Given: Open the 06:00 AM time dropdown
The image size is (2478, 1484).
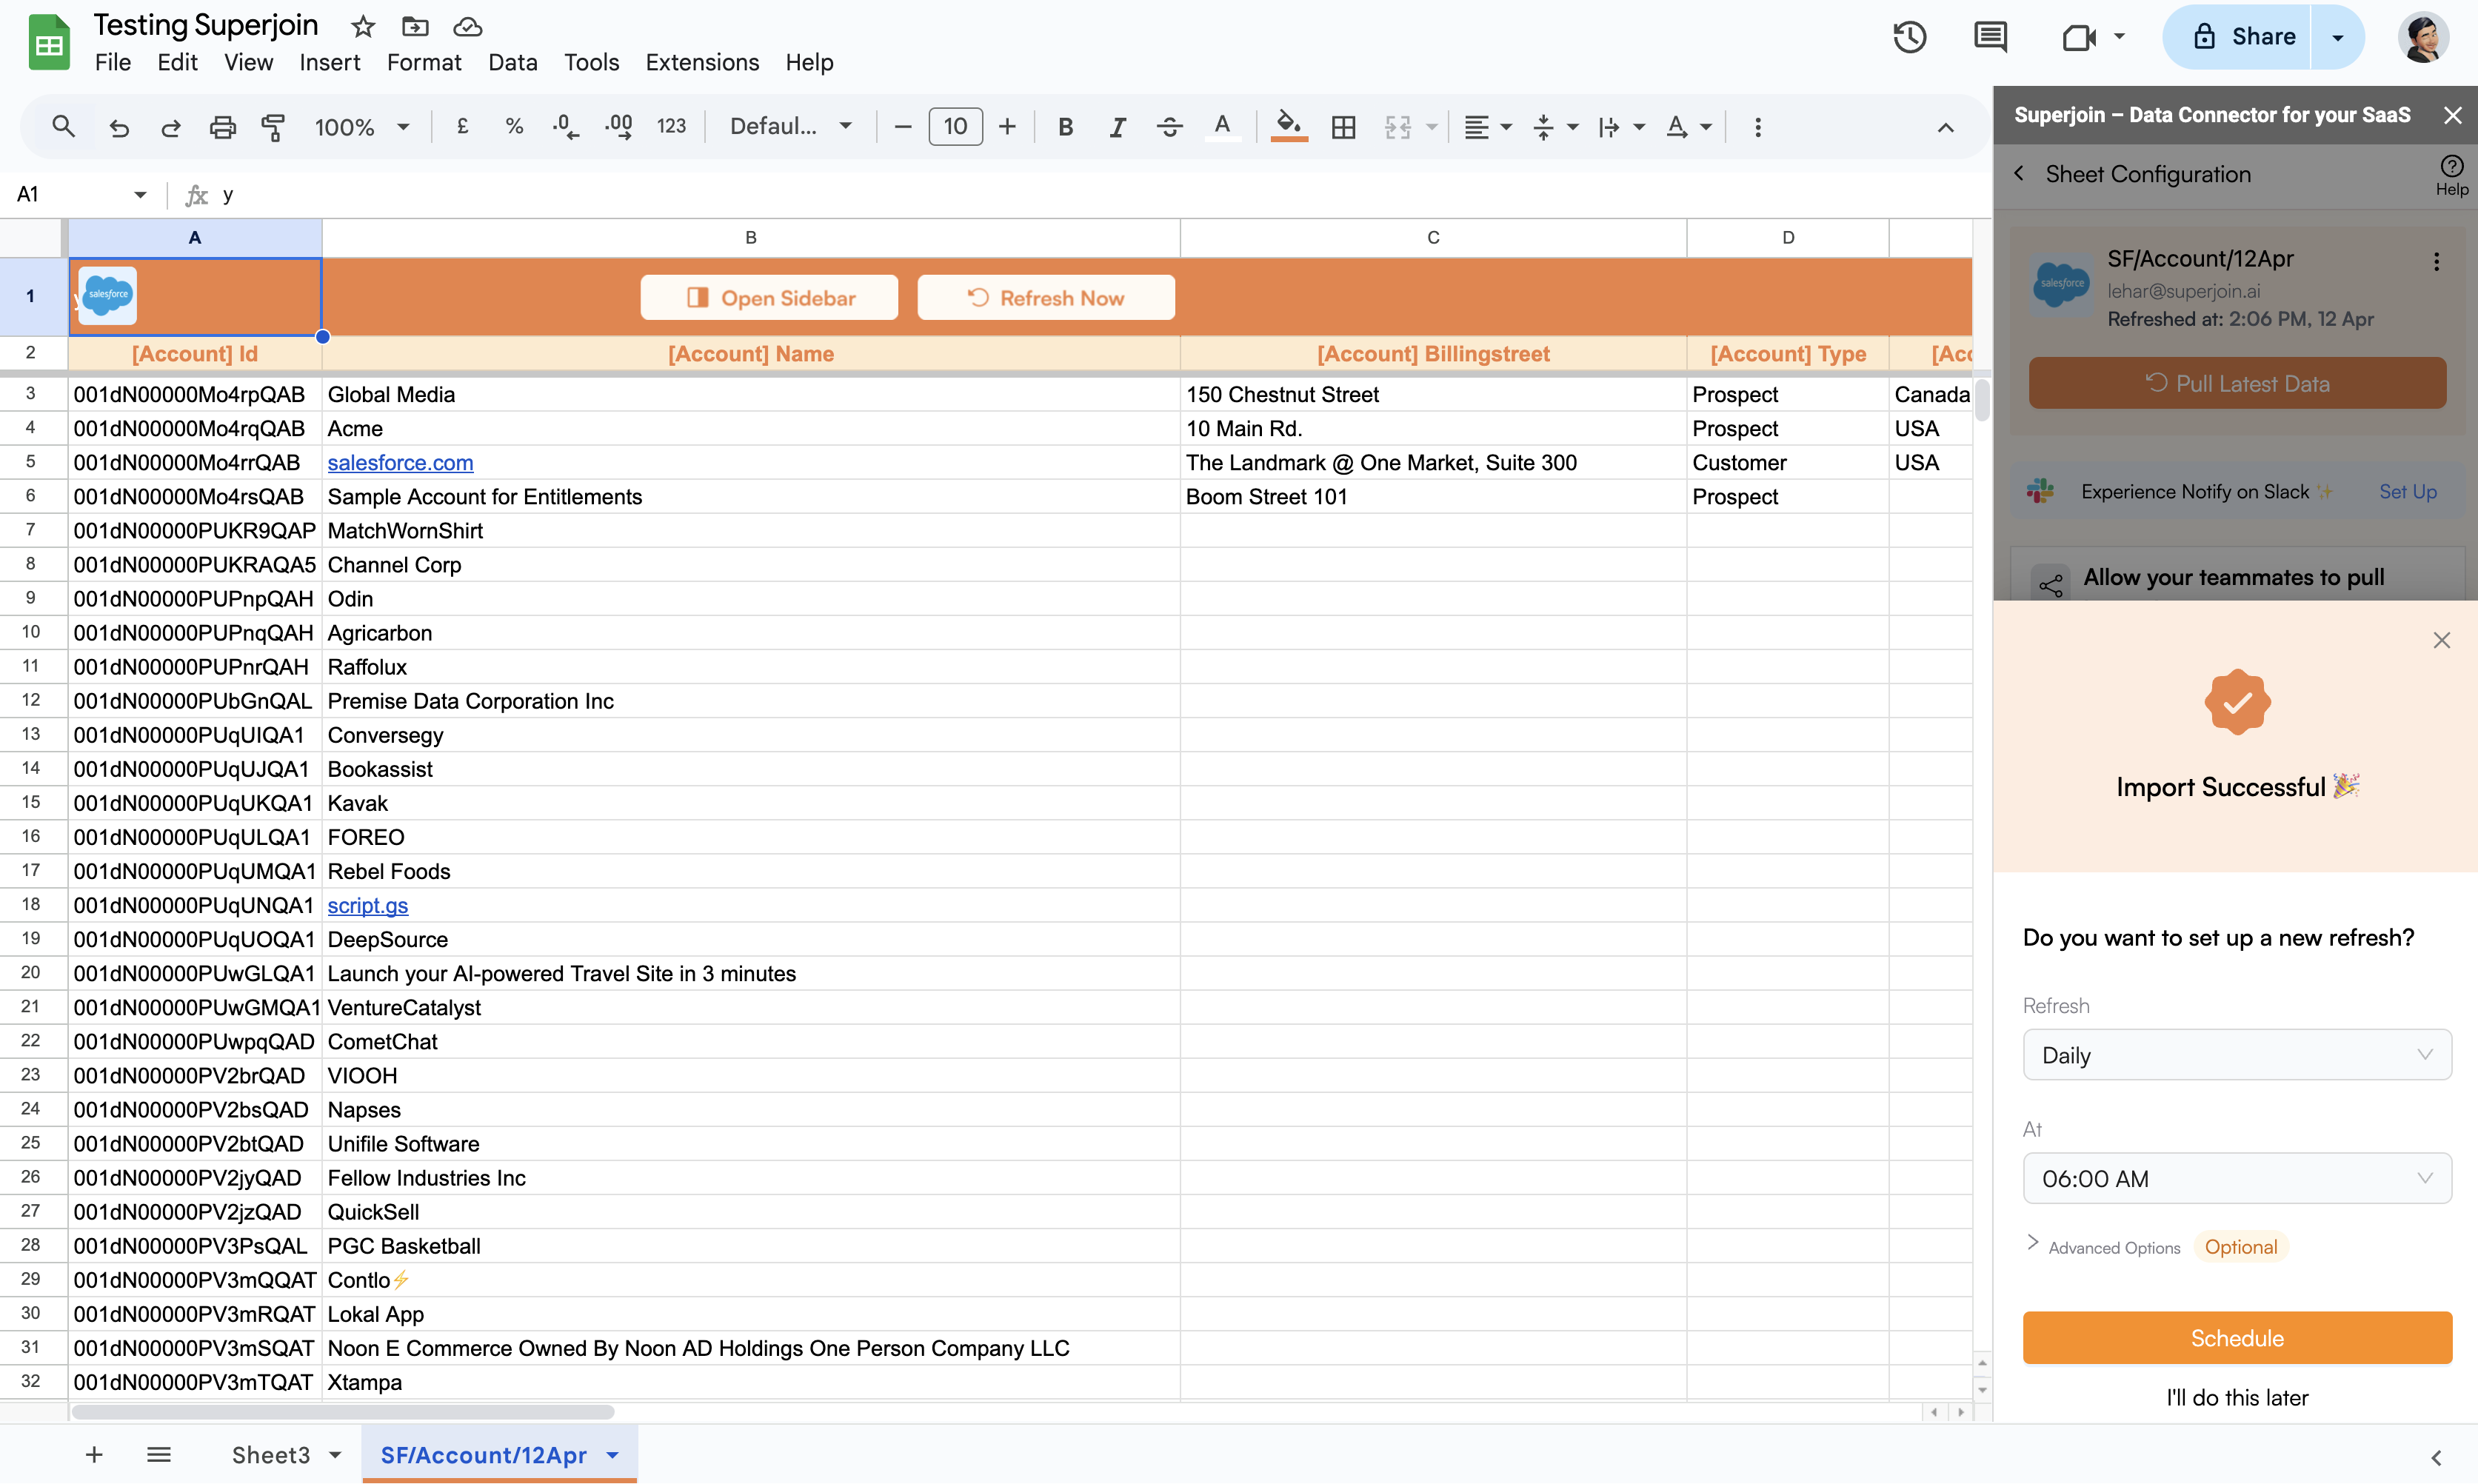Looking at the screenshot, I should [2236, 1178].
